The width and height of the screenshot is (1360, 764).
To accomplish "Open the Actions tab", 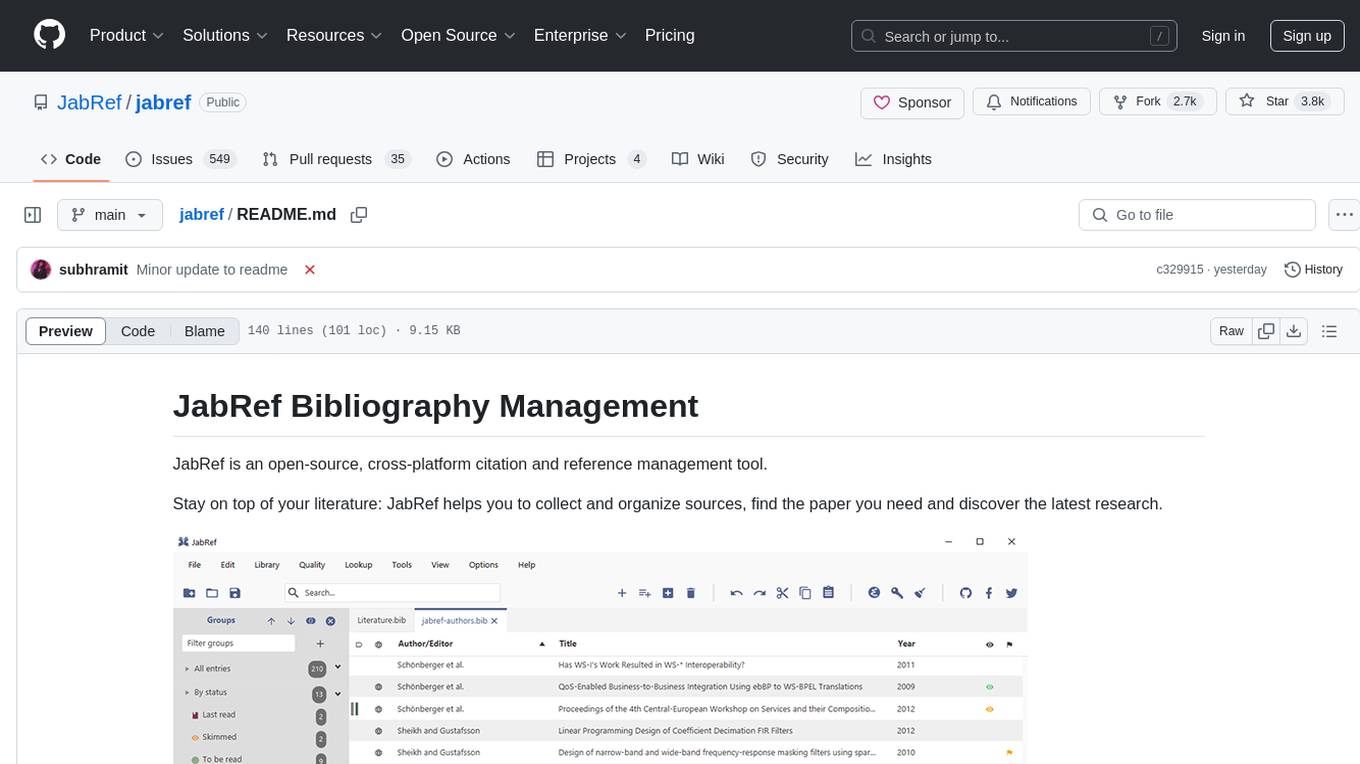I will pyautogui.click(x=473, y=159).
